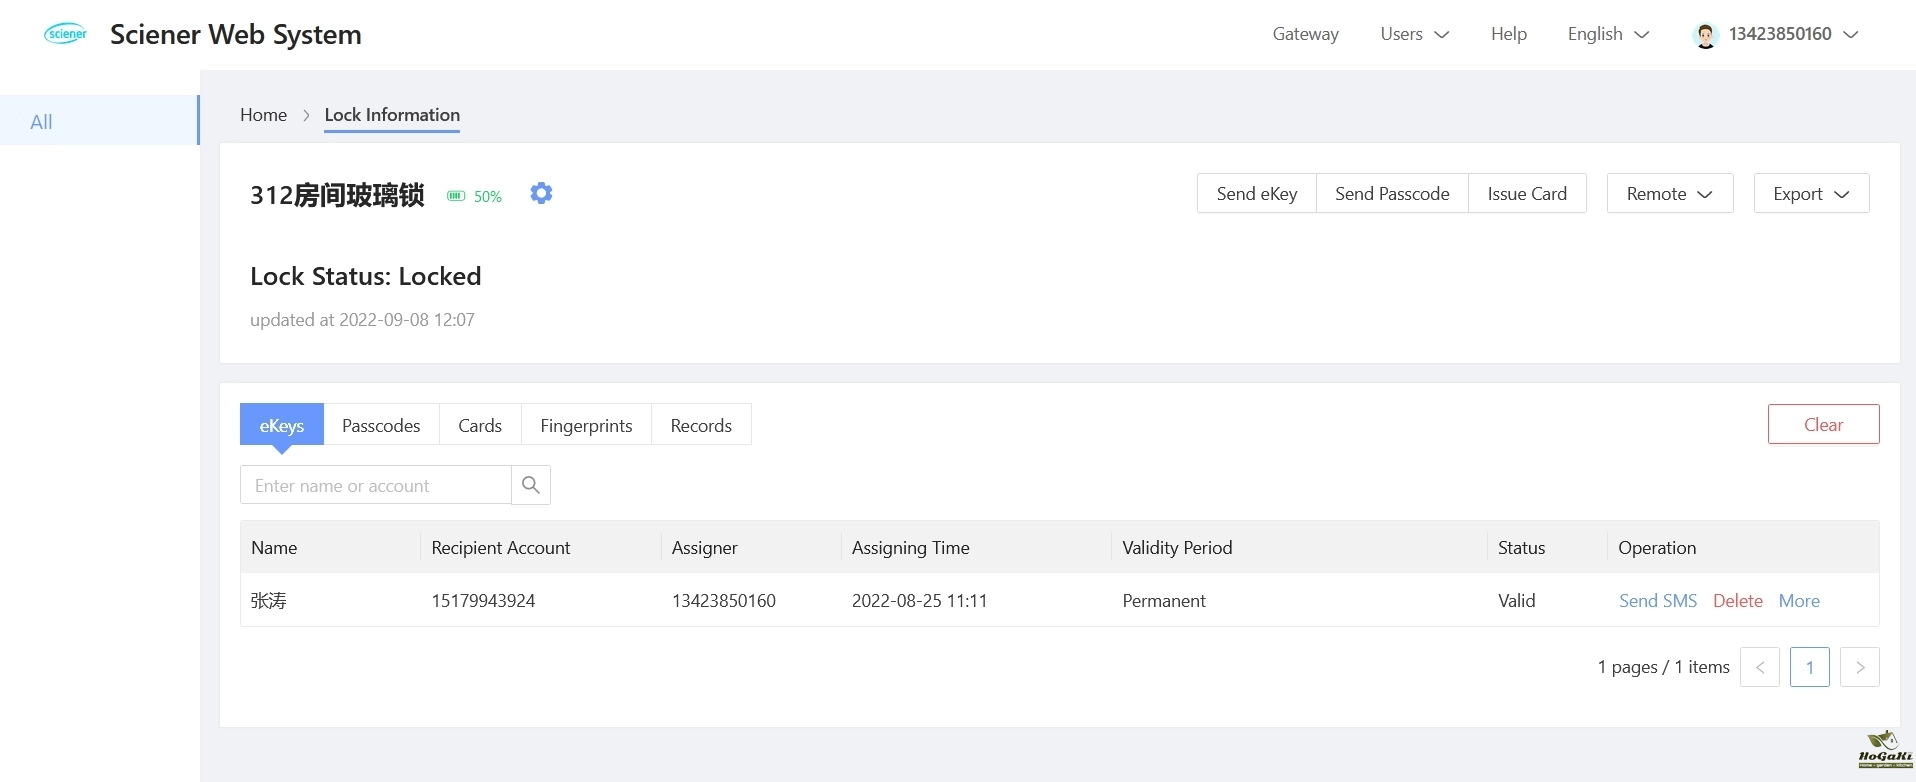Open the Fingerprints tab
Screen dimensions: 1916x782
(586, 425)
